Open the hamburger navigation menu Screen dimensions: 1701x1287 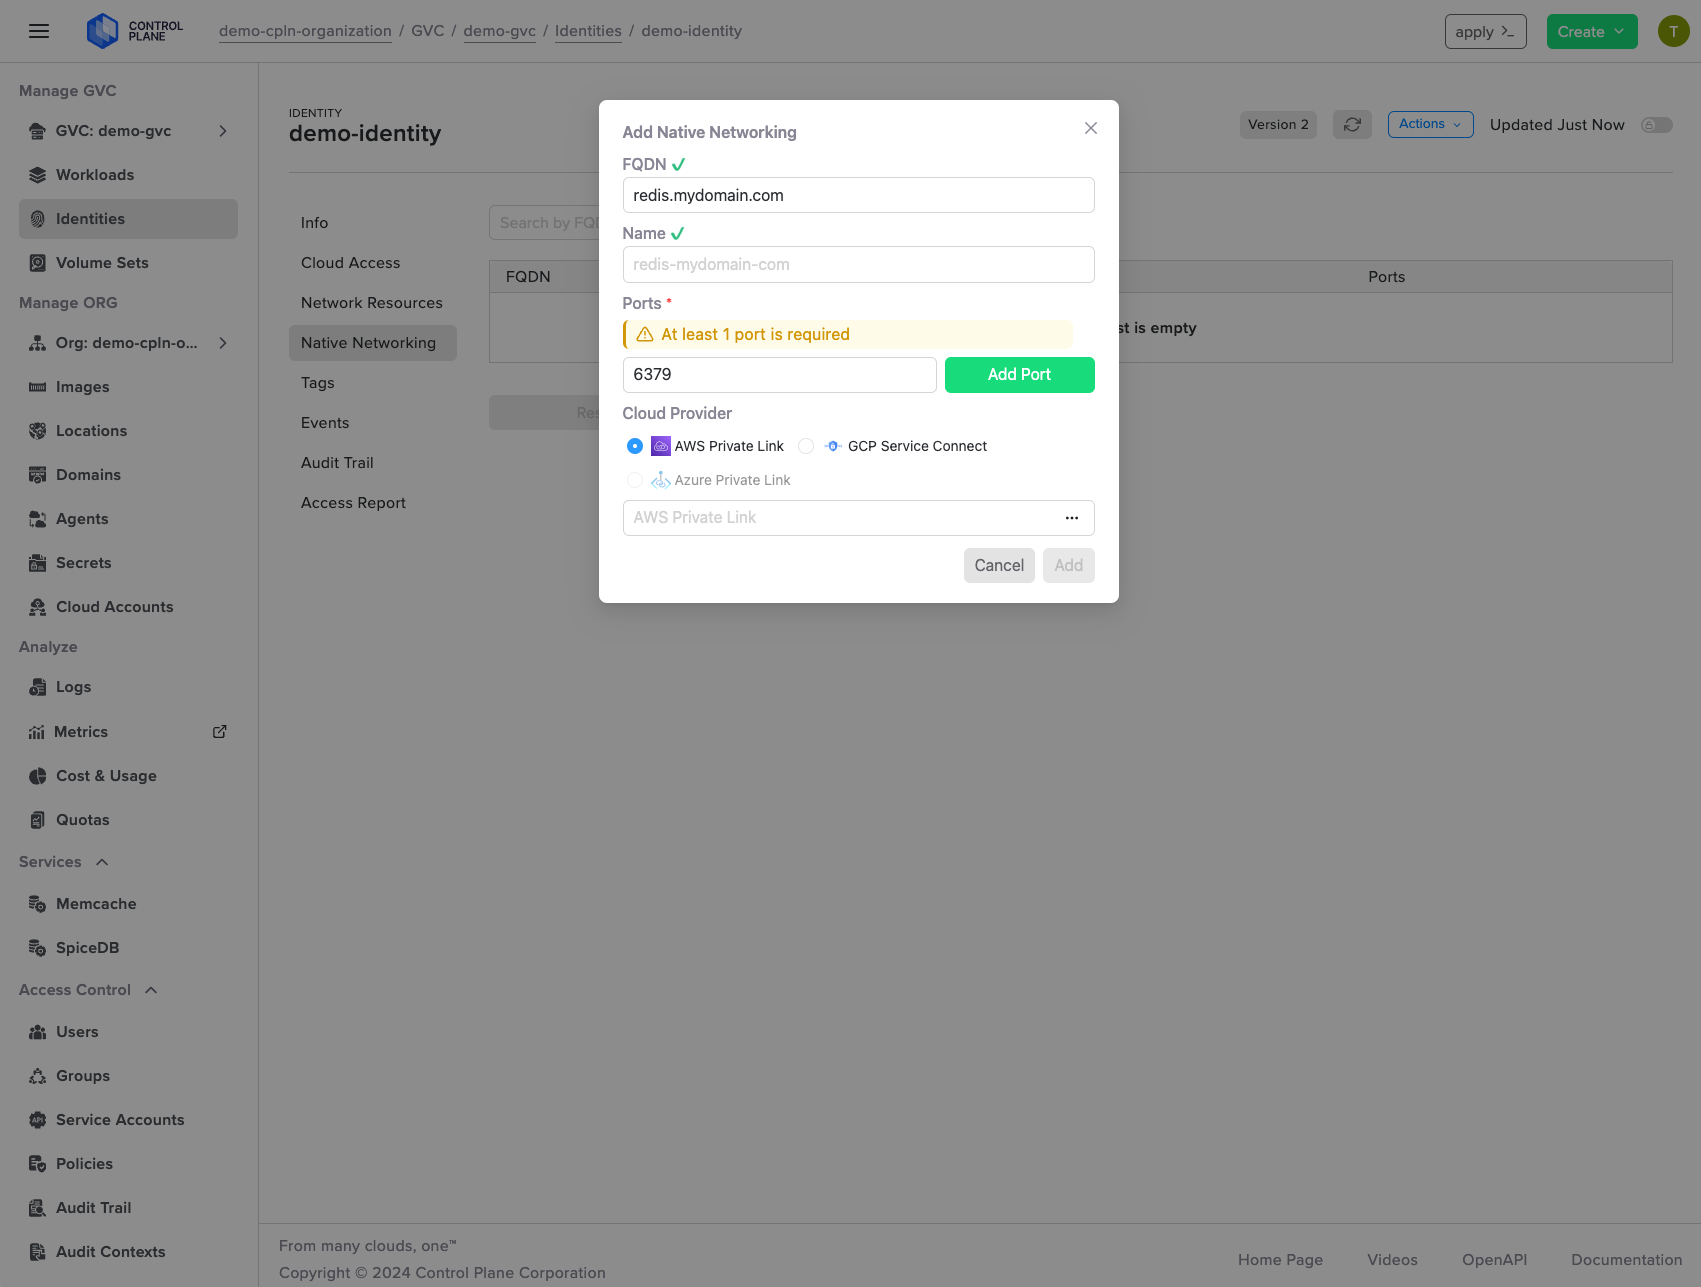click(x=39, y=31)
